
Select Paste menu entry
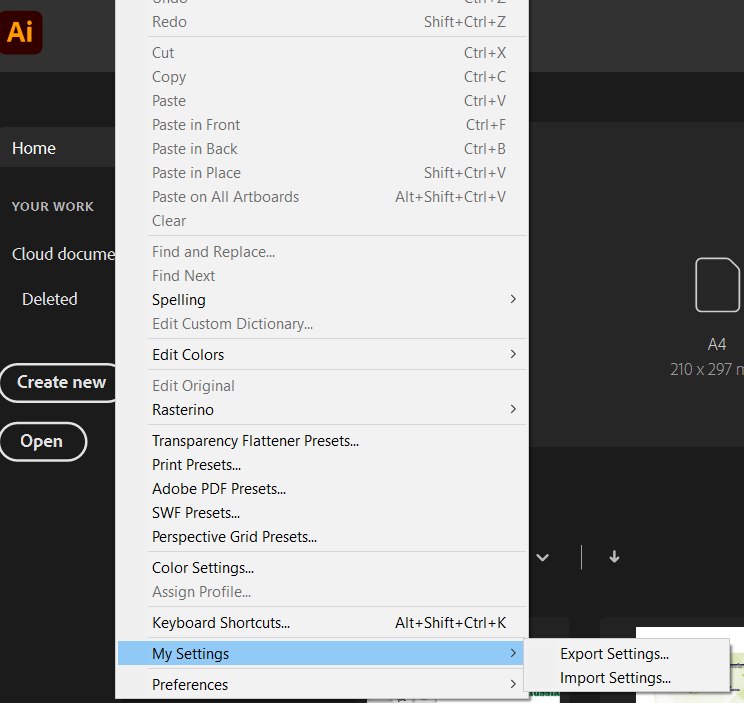[x=321, y=101]
